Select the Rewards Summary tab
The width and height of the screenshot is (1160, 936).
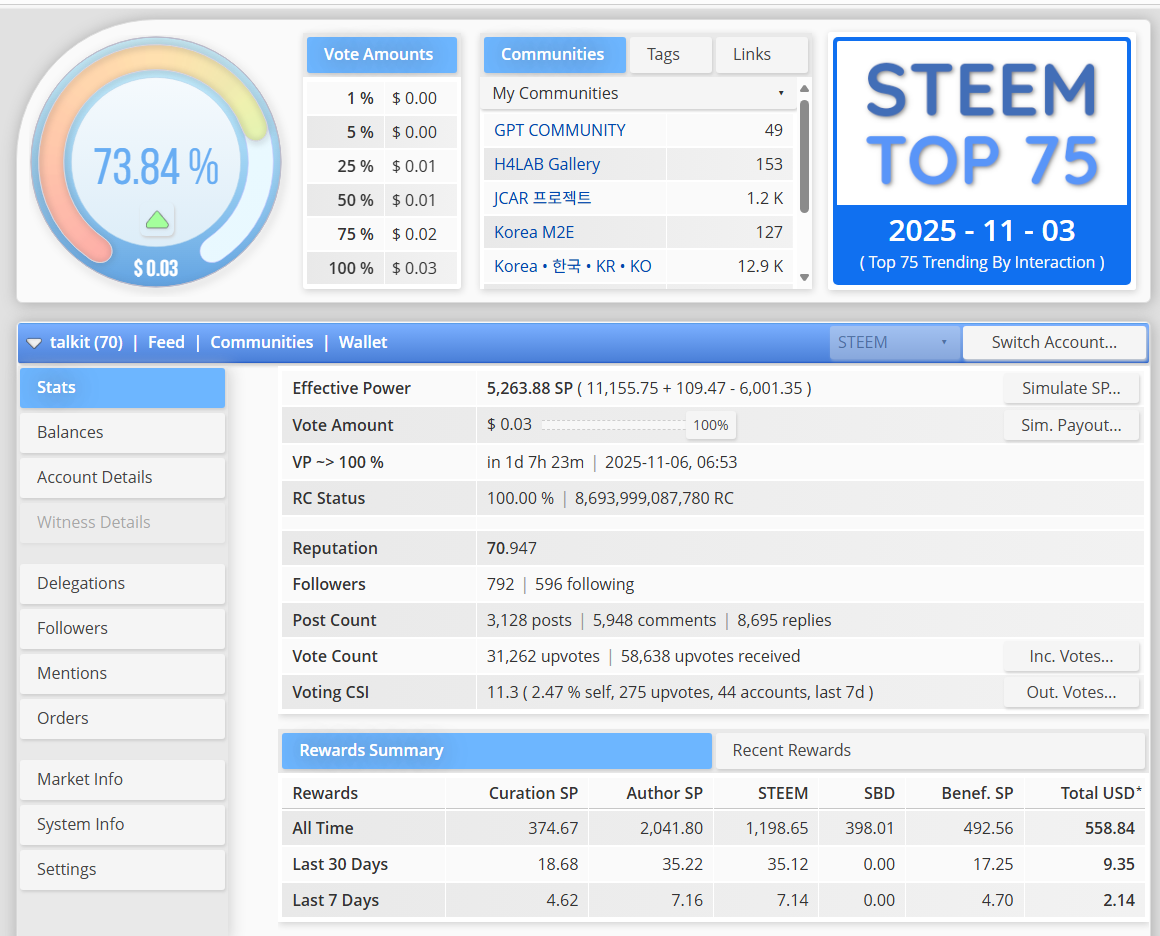click(496, 751)
